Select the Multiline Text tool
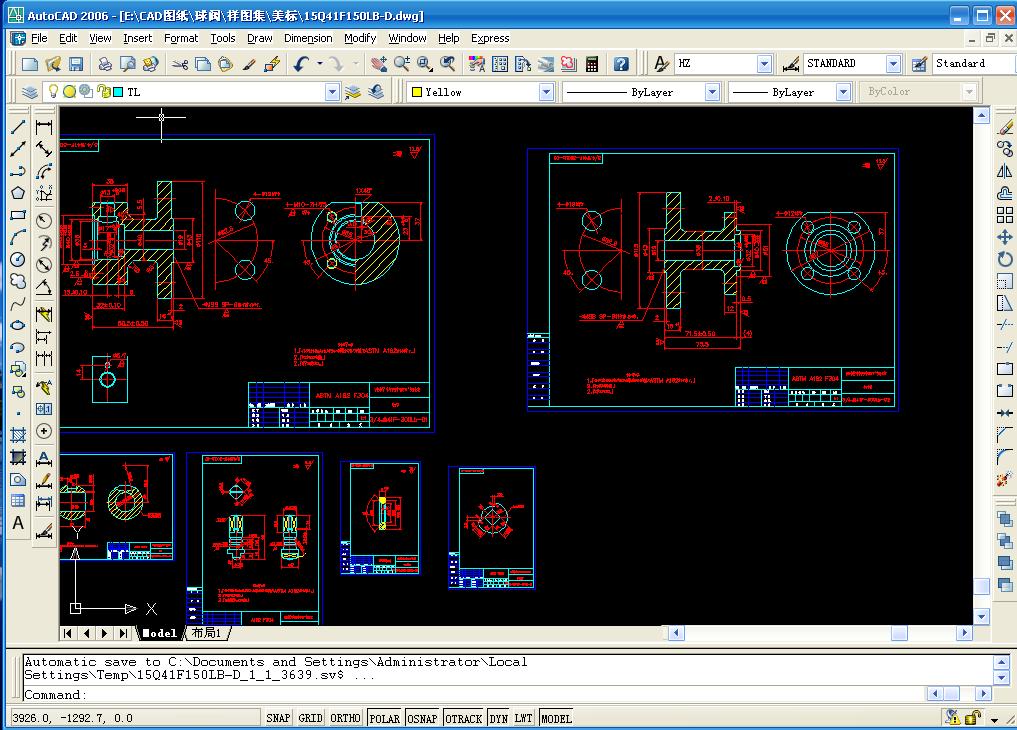 pos(18,523)
